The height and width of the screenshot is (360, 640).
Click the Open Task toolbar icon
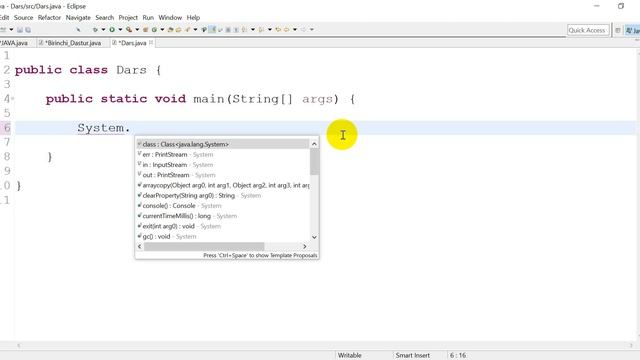point(178,30)
